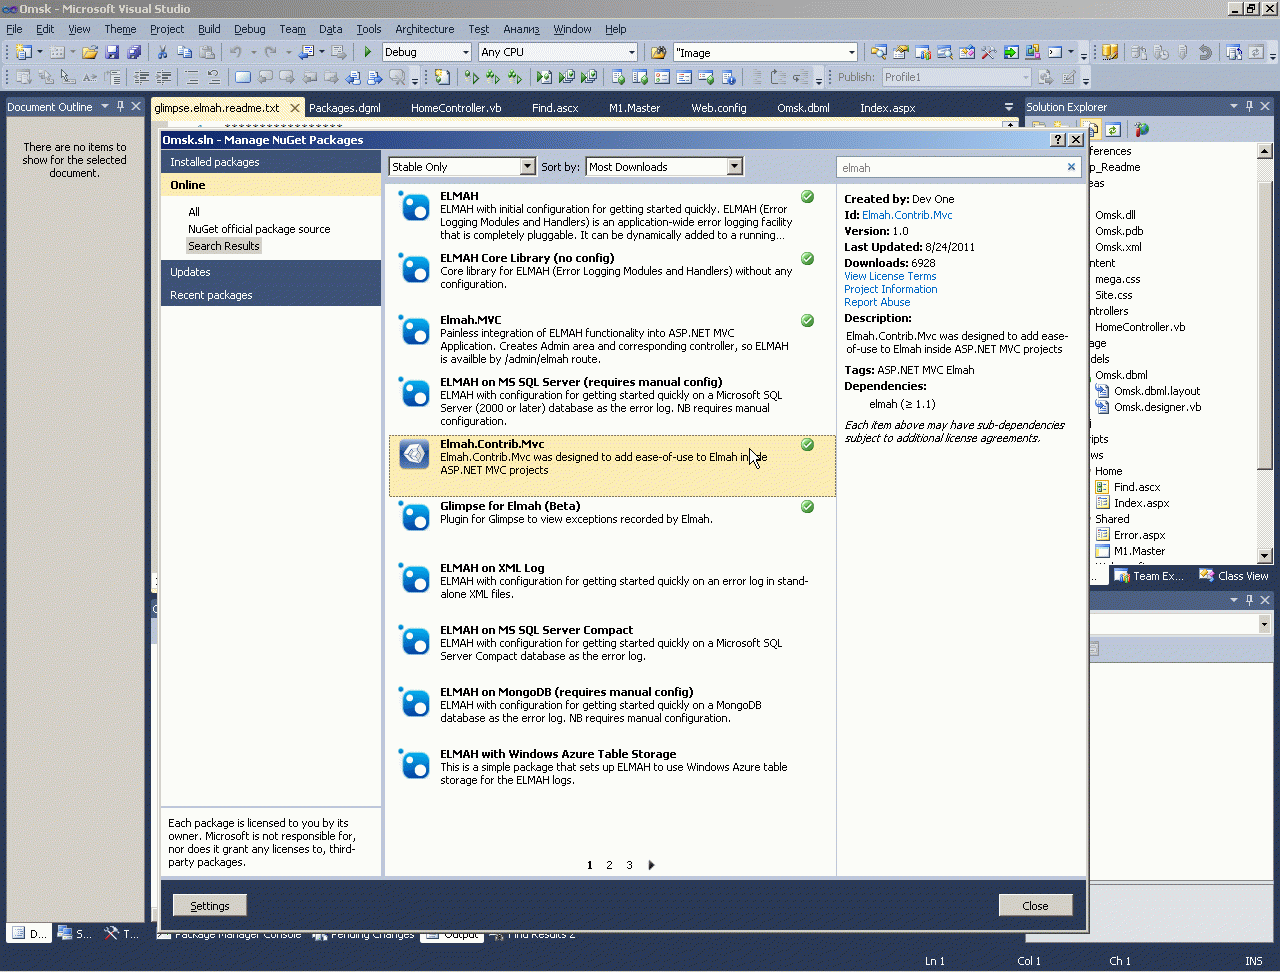Click the dialog Help question mark icon
The image size is (1280, 972).
(1059, 140)
